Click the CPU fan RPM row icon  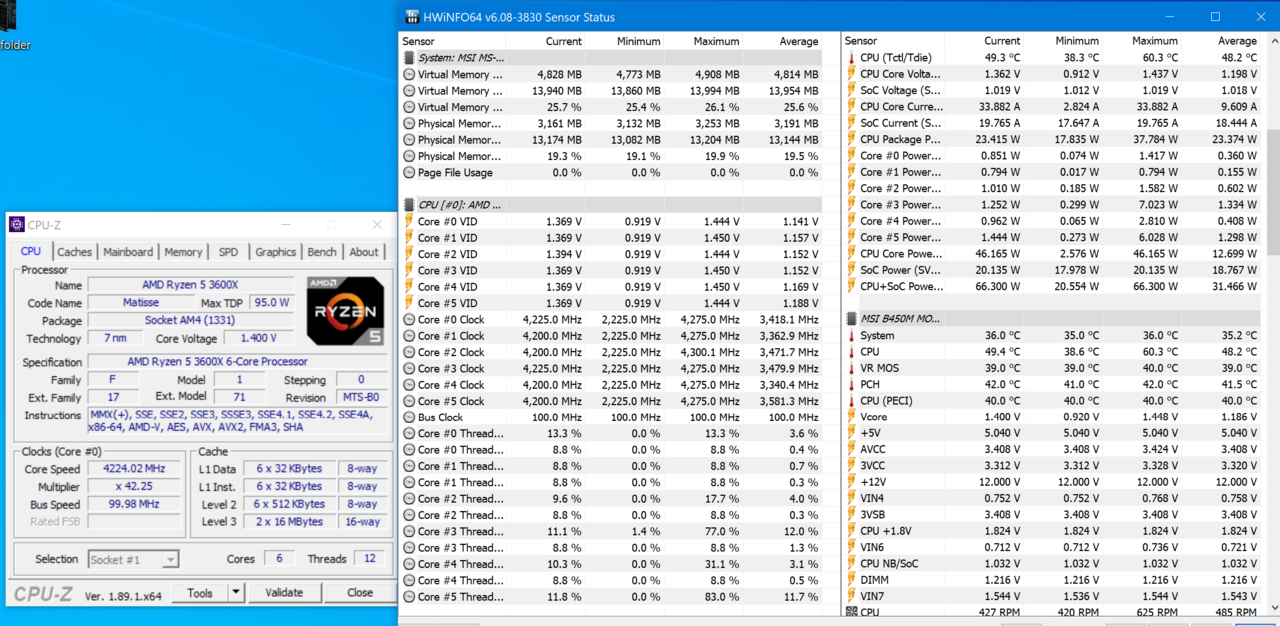[x=851, y=612]
